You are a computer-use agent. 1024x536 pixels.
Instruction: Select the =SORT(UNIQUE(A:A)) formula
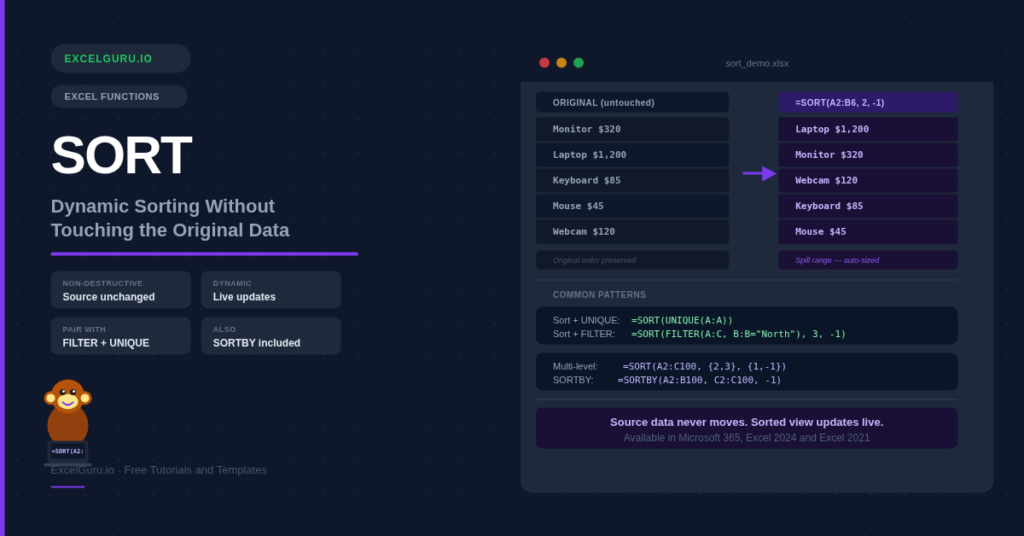pos(682,321)
